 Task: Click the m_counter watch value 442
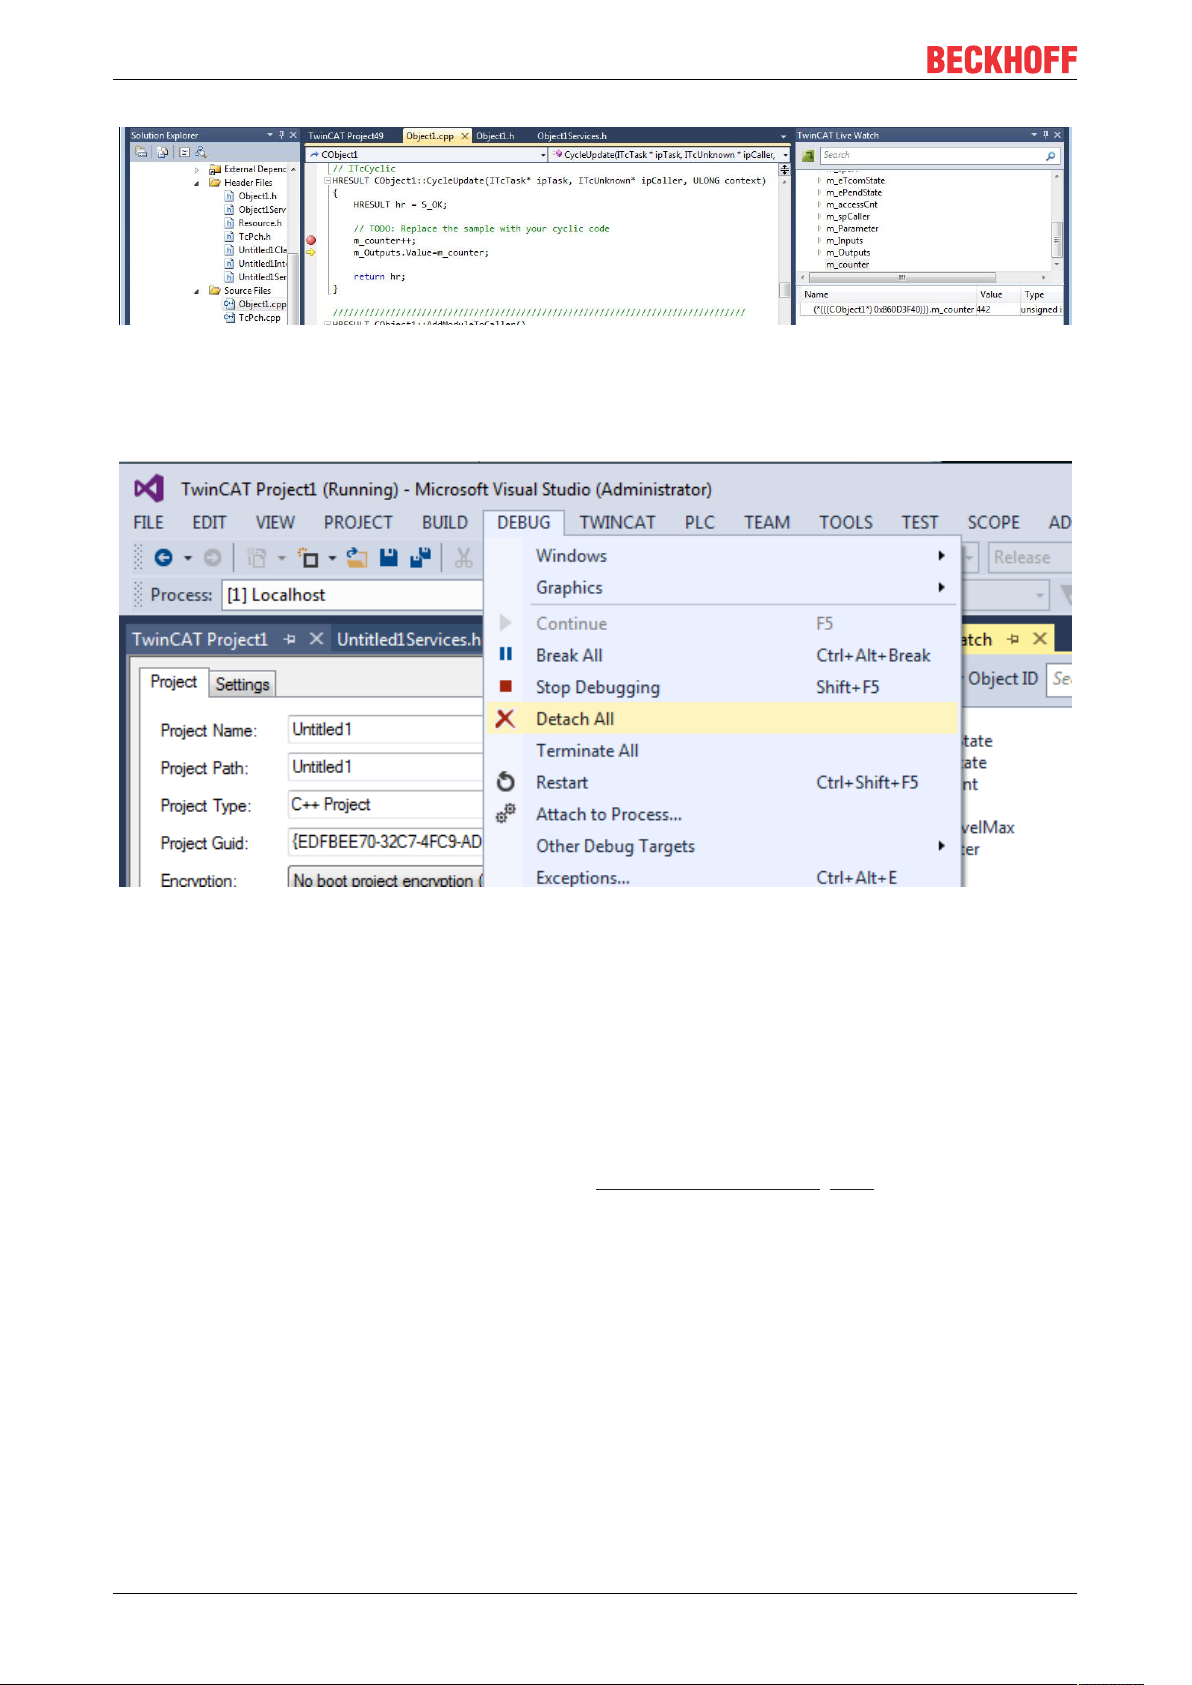[984, 310]
